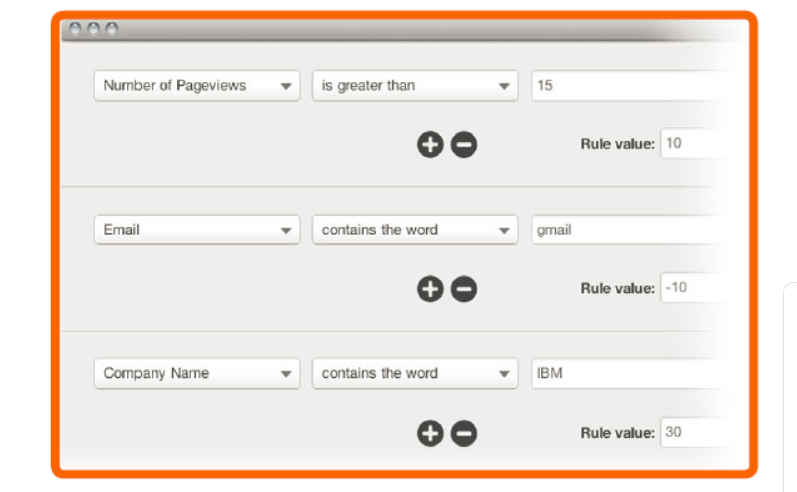This screenshot has height=492, width=797.
Task: Expand the Company Name field dropdown
Action: (x=197, y=374)
